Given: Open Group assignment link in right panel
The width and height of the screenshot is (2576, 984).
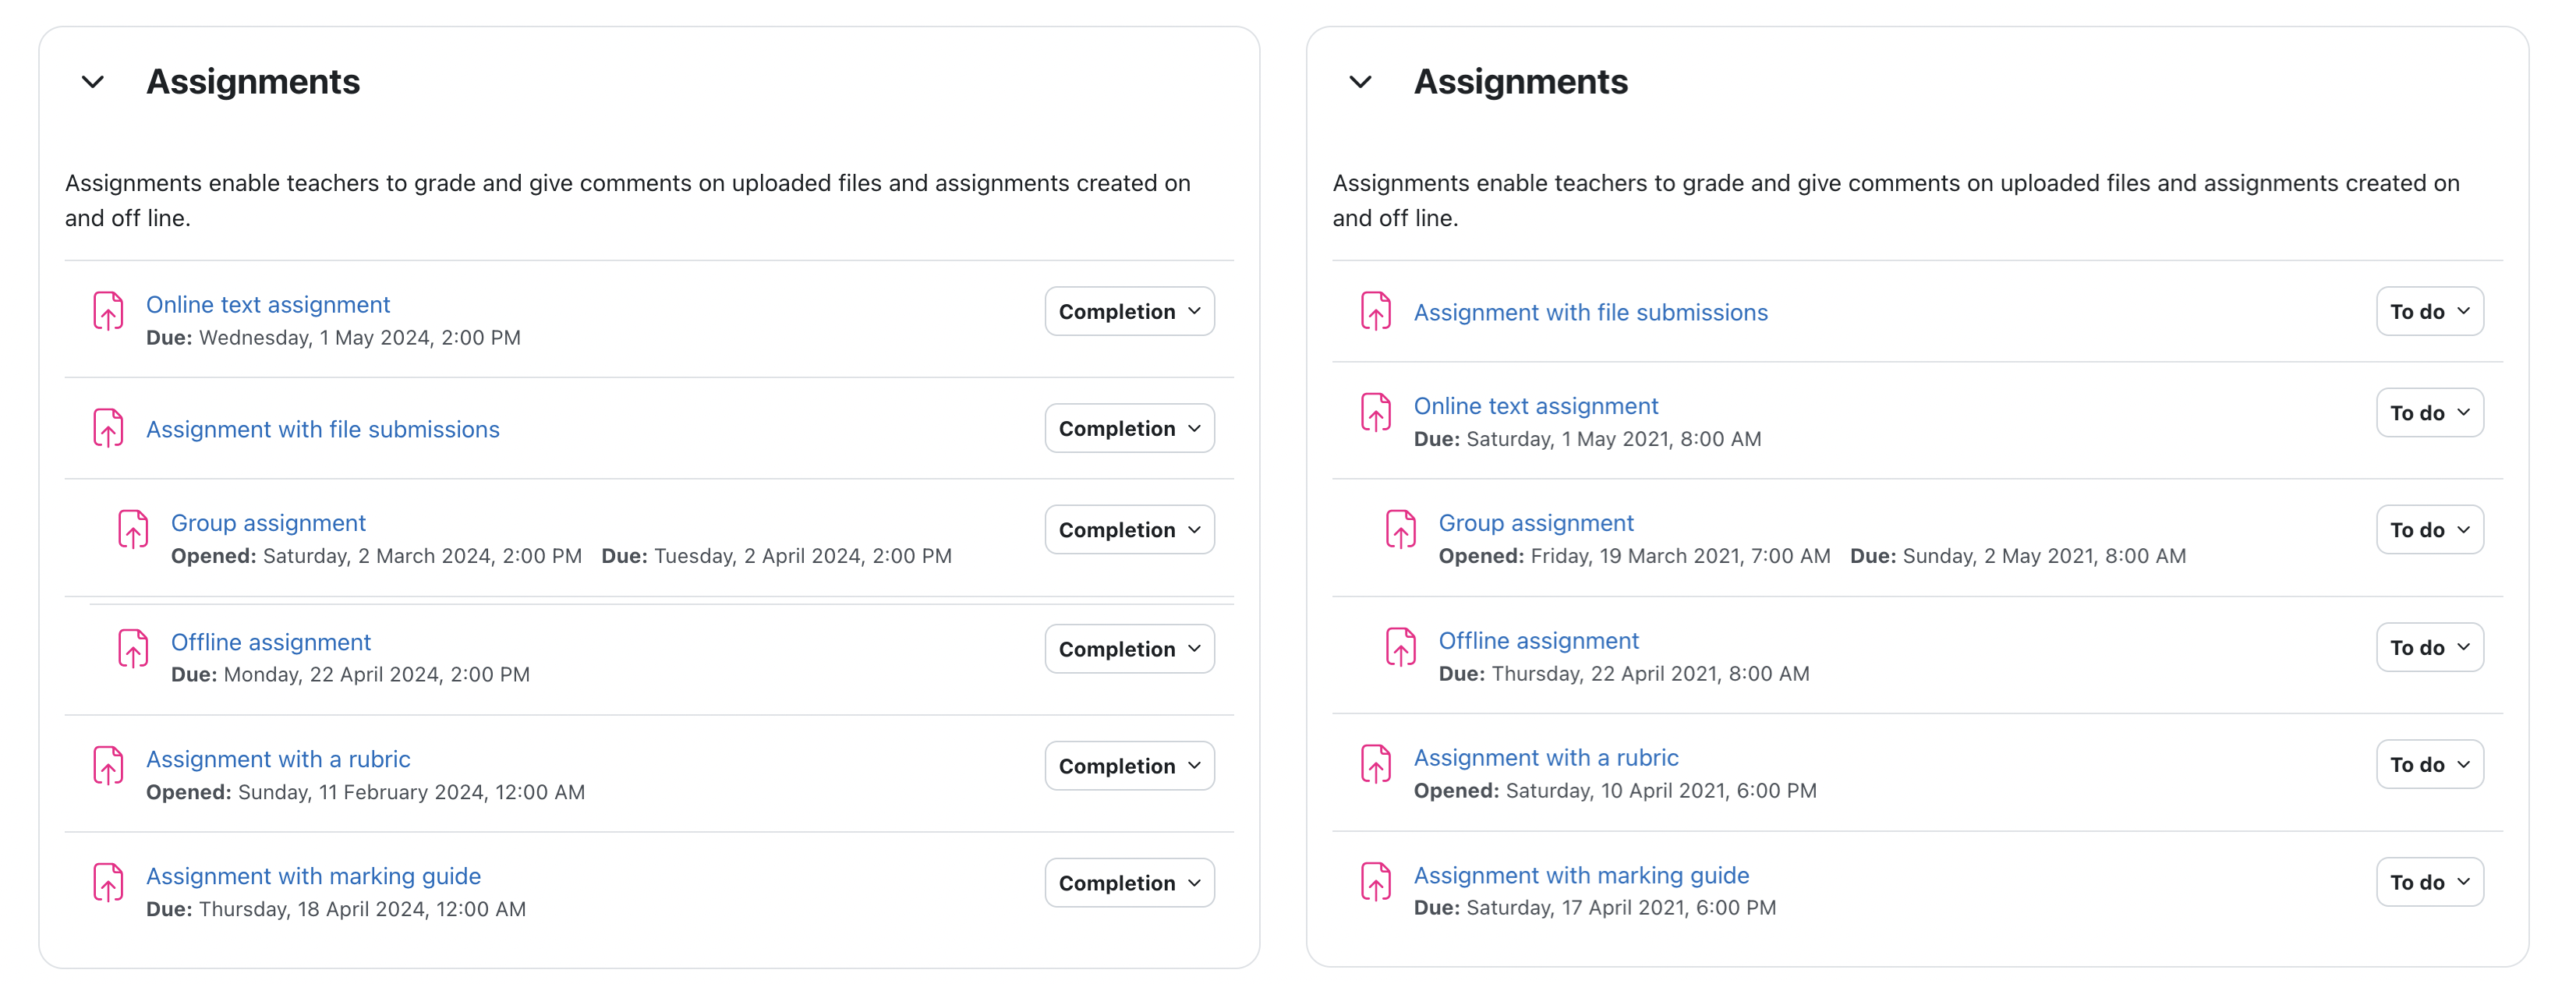Looking at the screenshot, I should click(x=1536, y=523).
